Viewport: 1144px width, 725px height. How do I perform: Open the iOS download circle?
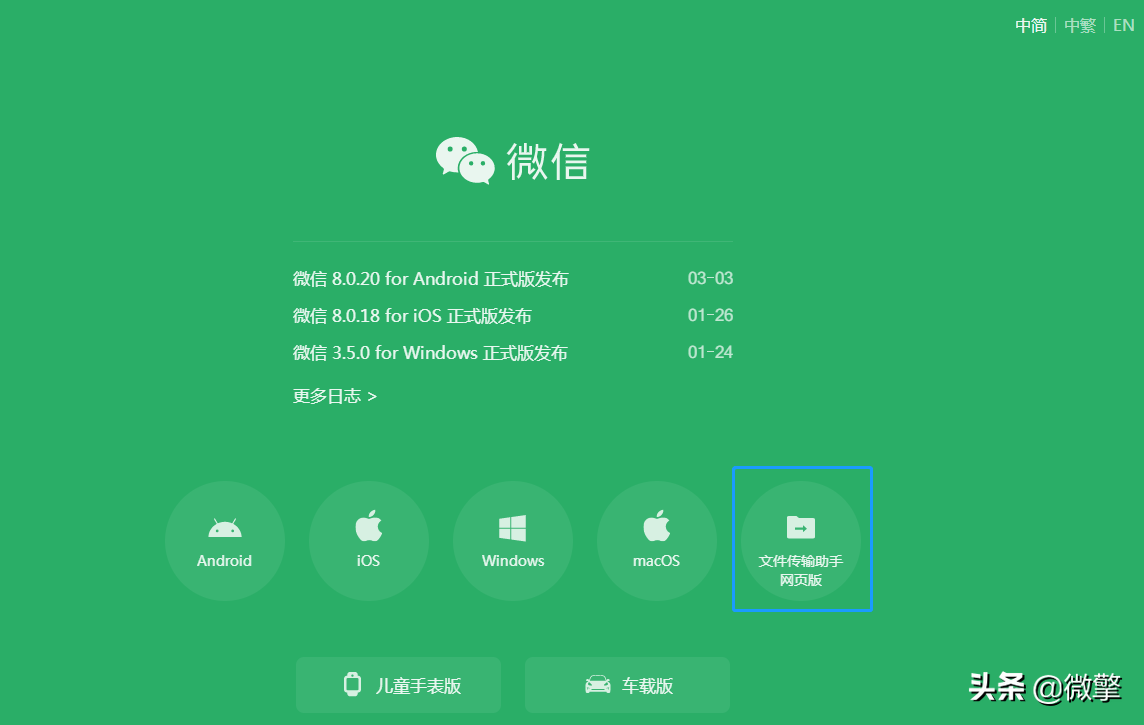pyautogui.click(x=368, y=540)
